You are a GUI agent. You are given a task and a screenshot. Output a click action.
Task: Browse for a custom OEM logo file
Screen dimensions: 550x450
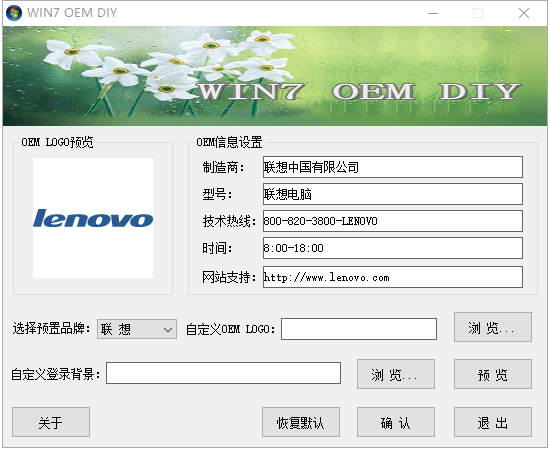pyautogui.click(x=493, y=327)
